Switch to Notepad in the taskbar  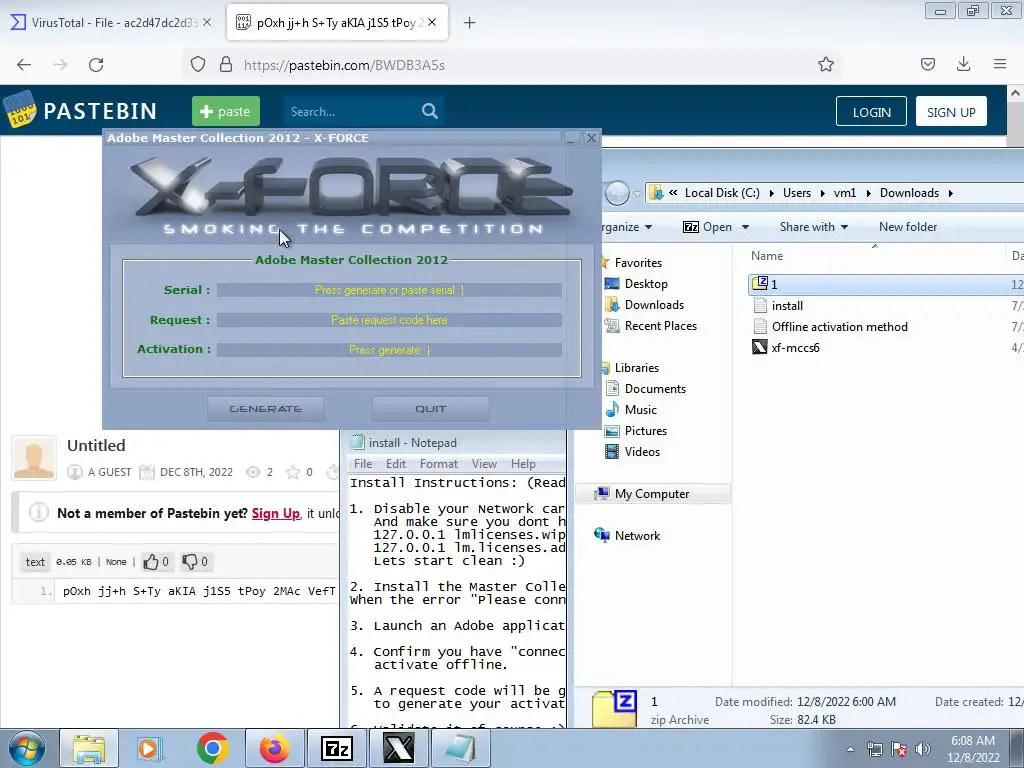click(x=460, y=748)
